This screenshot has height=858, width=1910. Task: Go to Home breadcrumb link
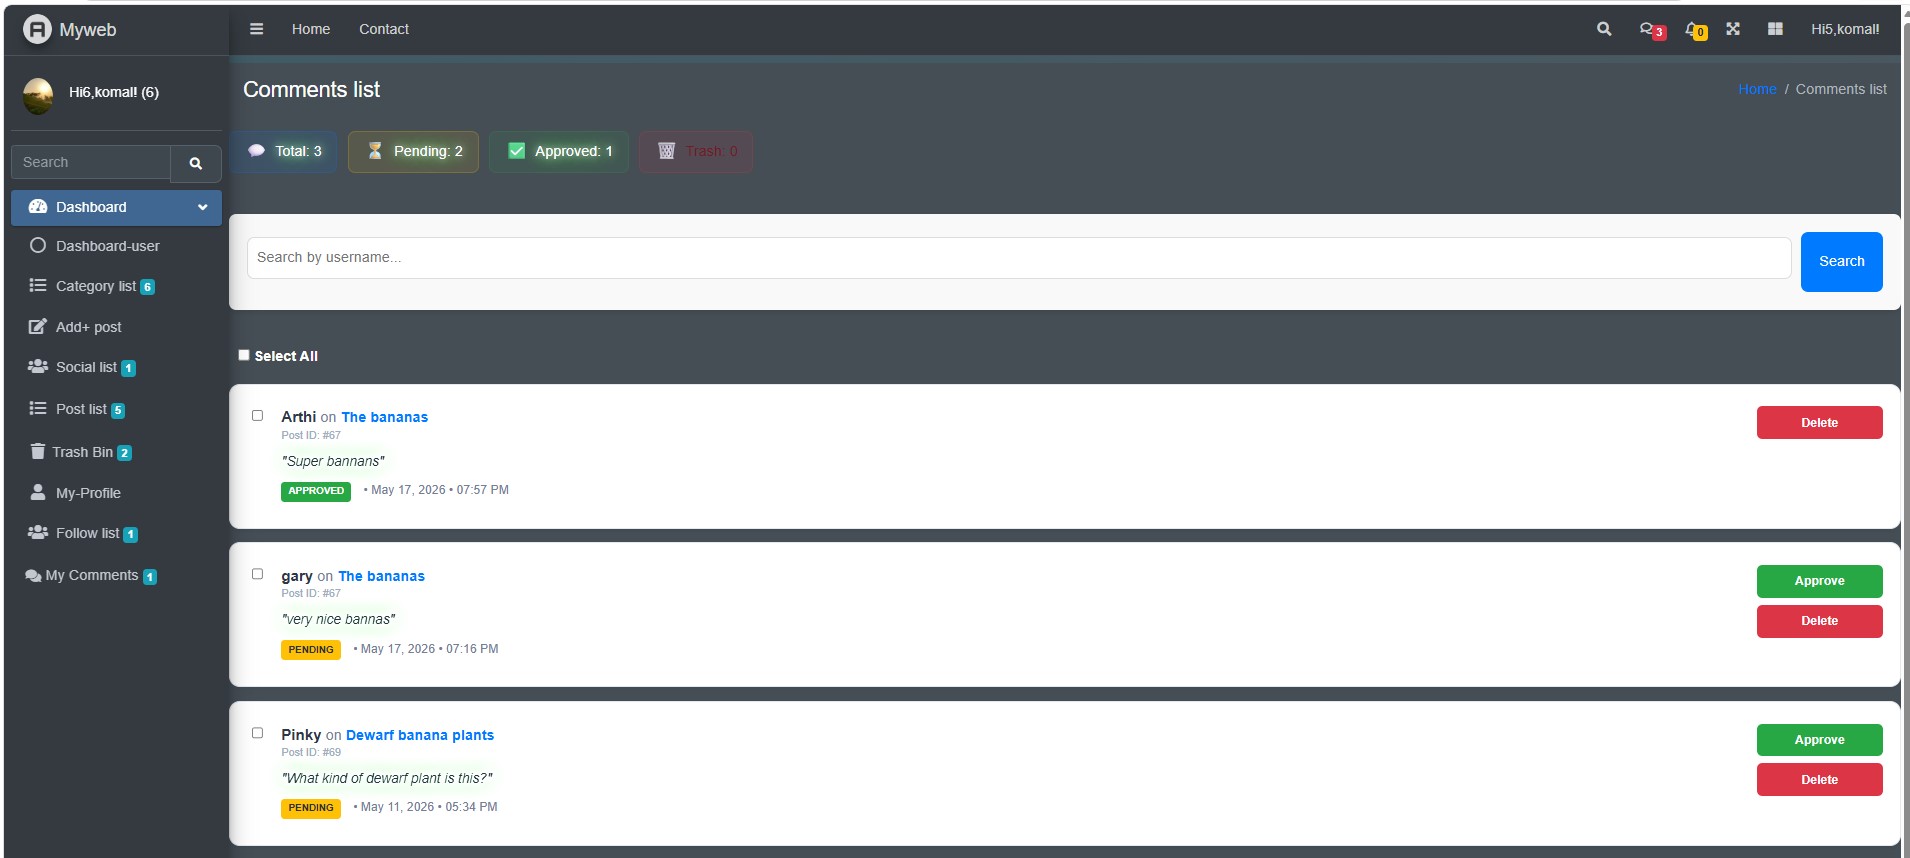click(x=1757, y=89)
